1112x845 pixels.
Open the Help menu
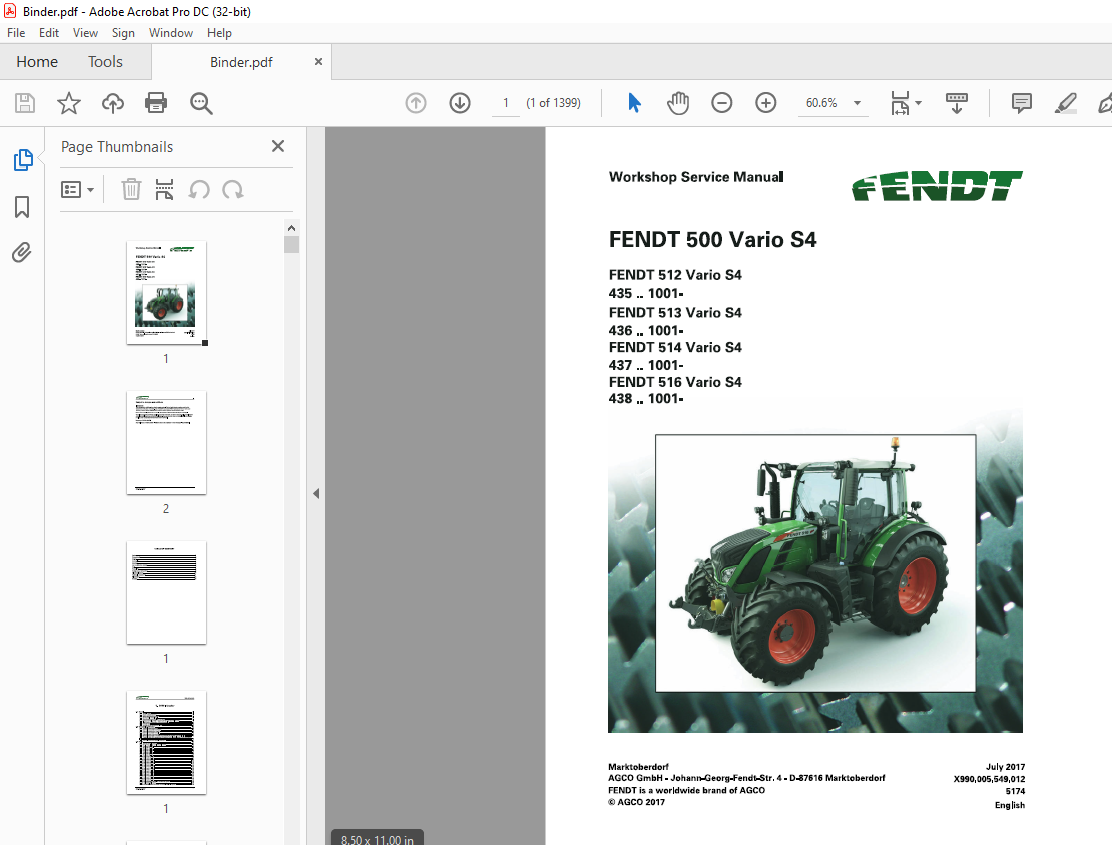point(219,33)
